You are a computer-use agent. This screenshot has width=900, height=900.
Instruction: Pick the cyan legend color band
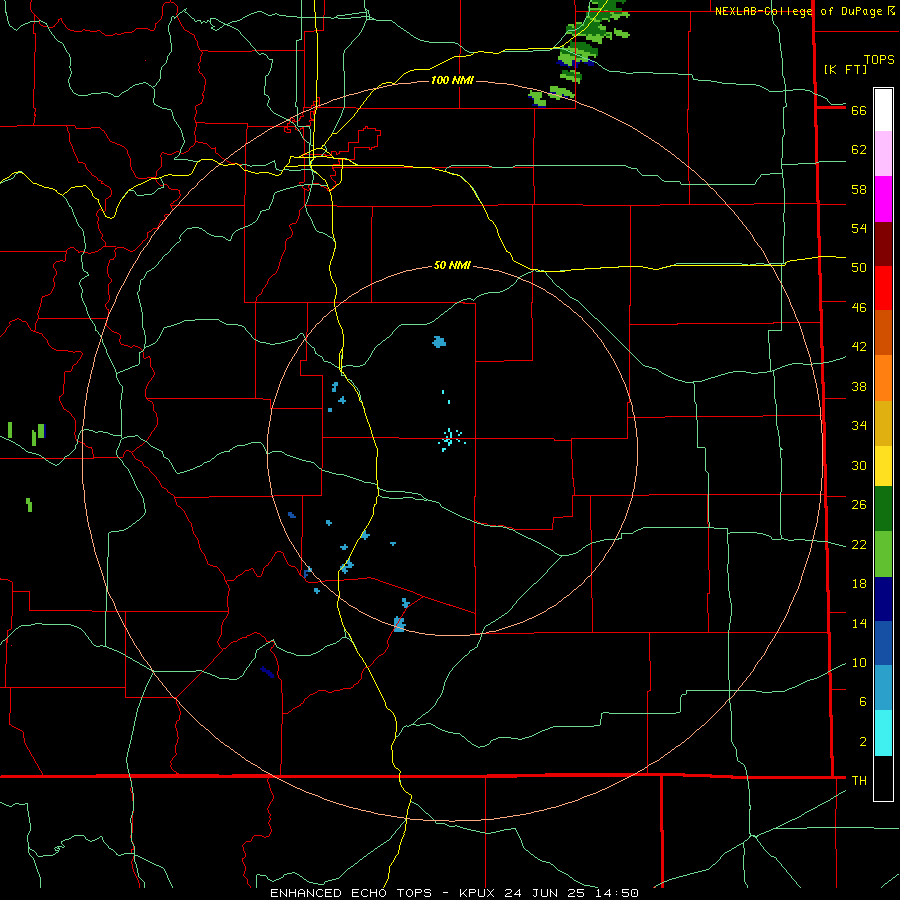coord(883,733)
